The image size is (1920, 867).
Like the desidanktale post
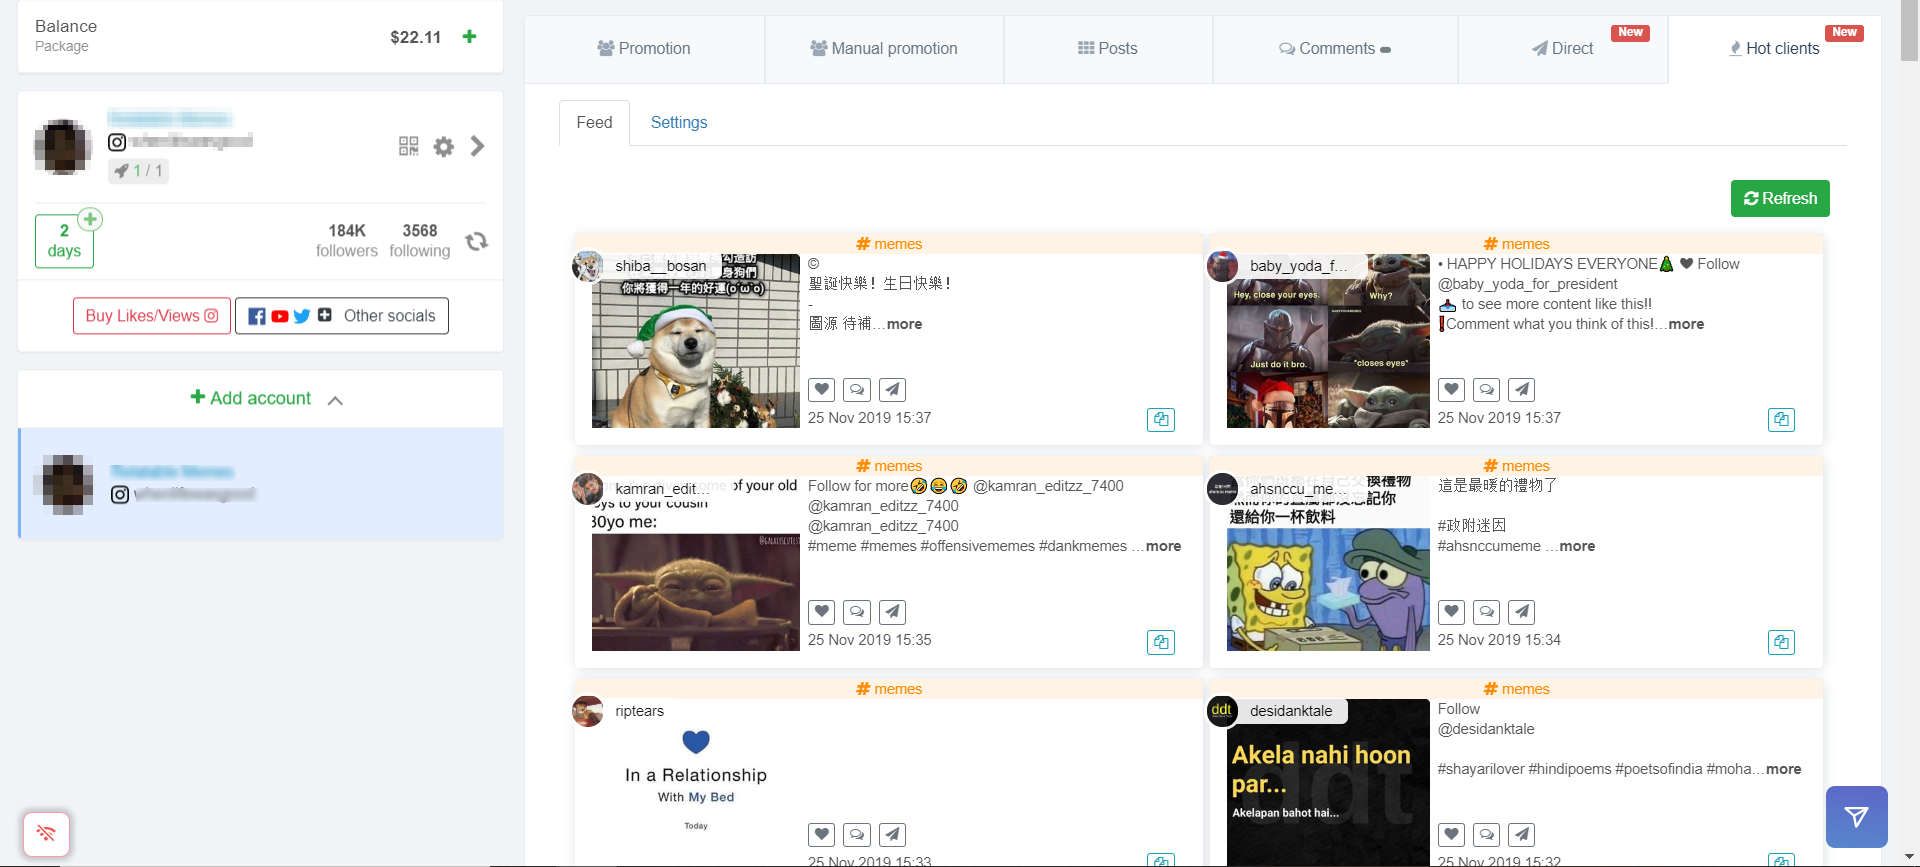coord(1451,834)
